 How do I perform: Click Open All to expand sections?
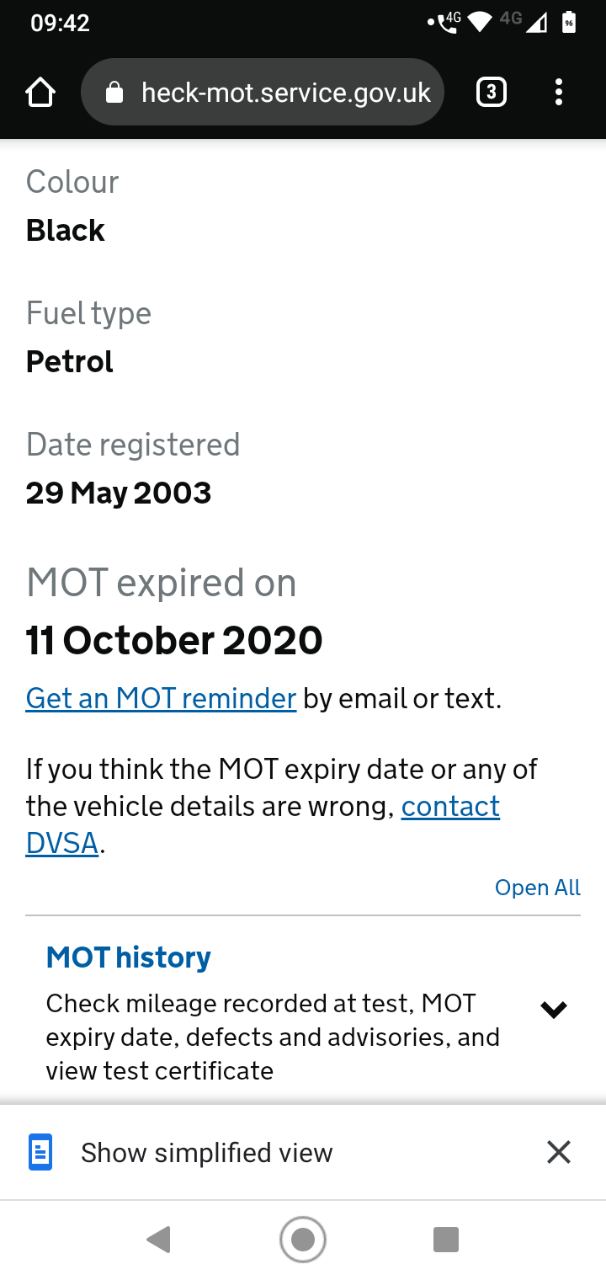point(538,888)
